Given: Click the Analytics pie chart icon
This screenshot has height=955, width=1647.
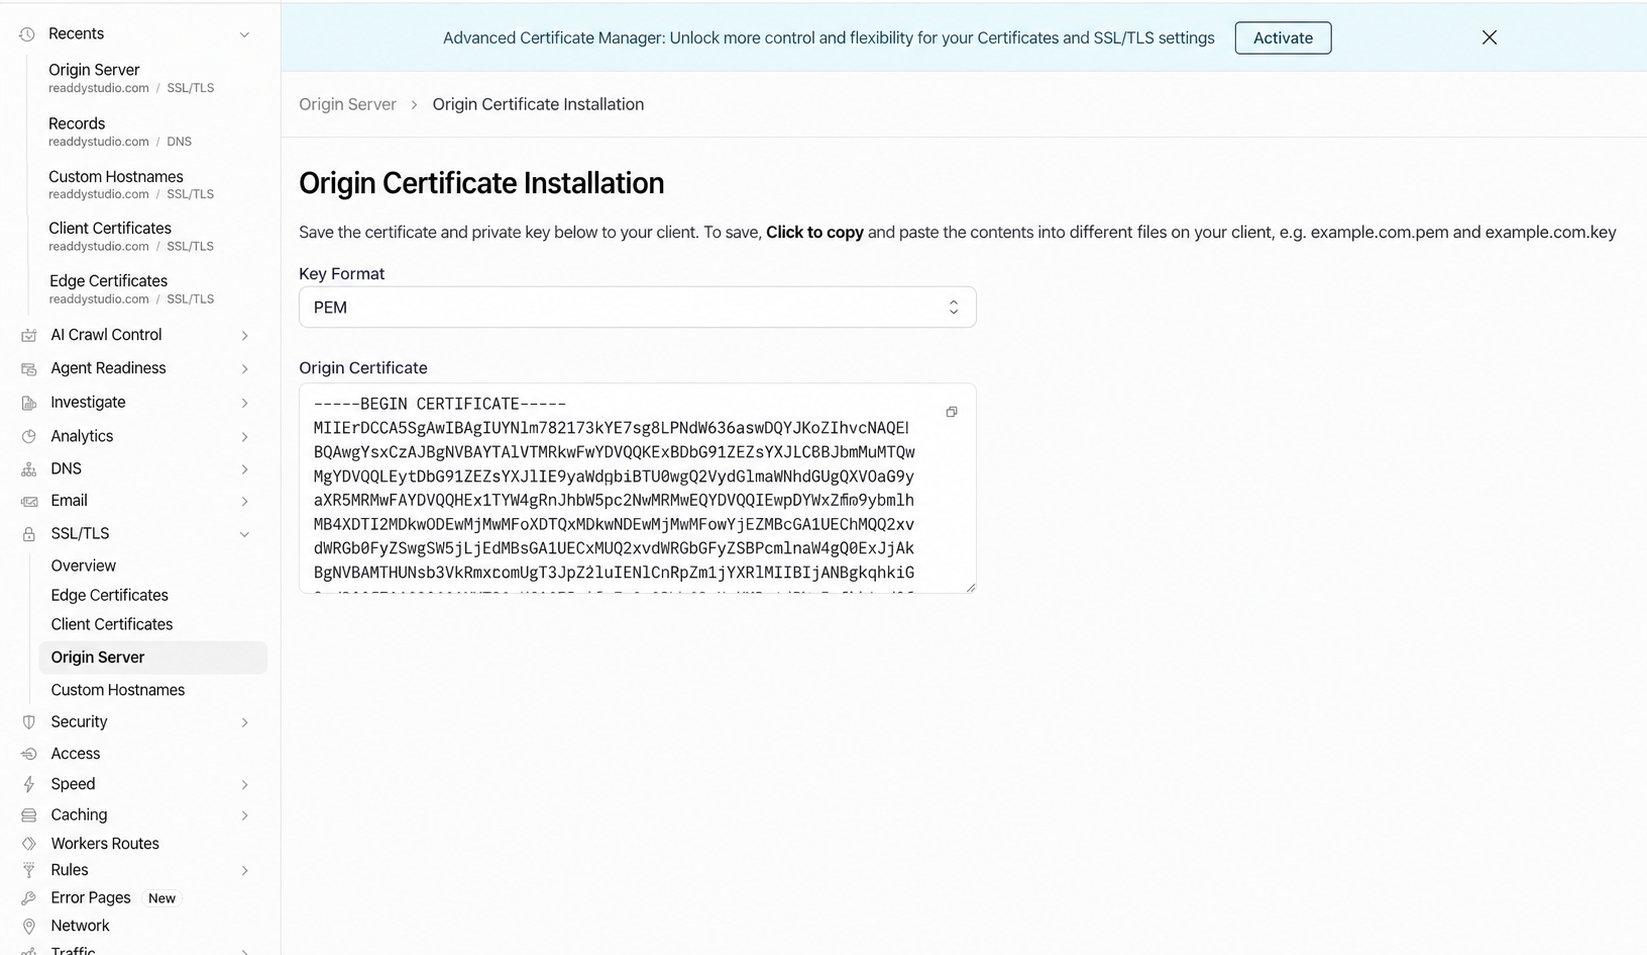Looking at the screenshot, I should [x=29, y=437].
